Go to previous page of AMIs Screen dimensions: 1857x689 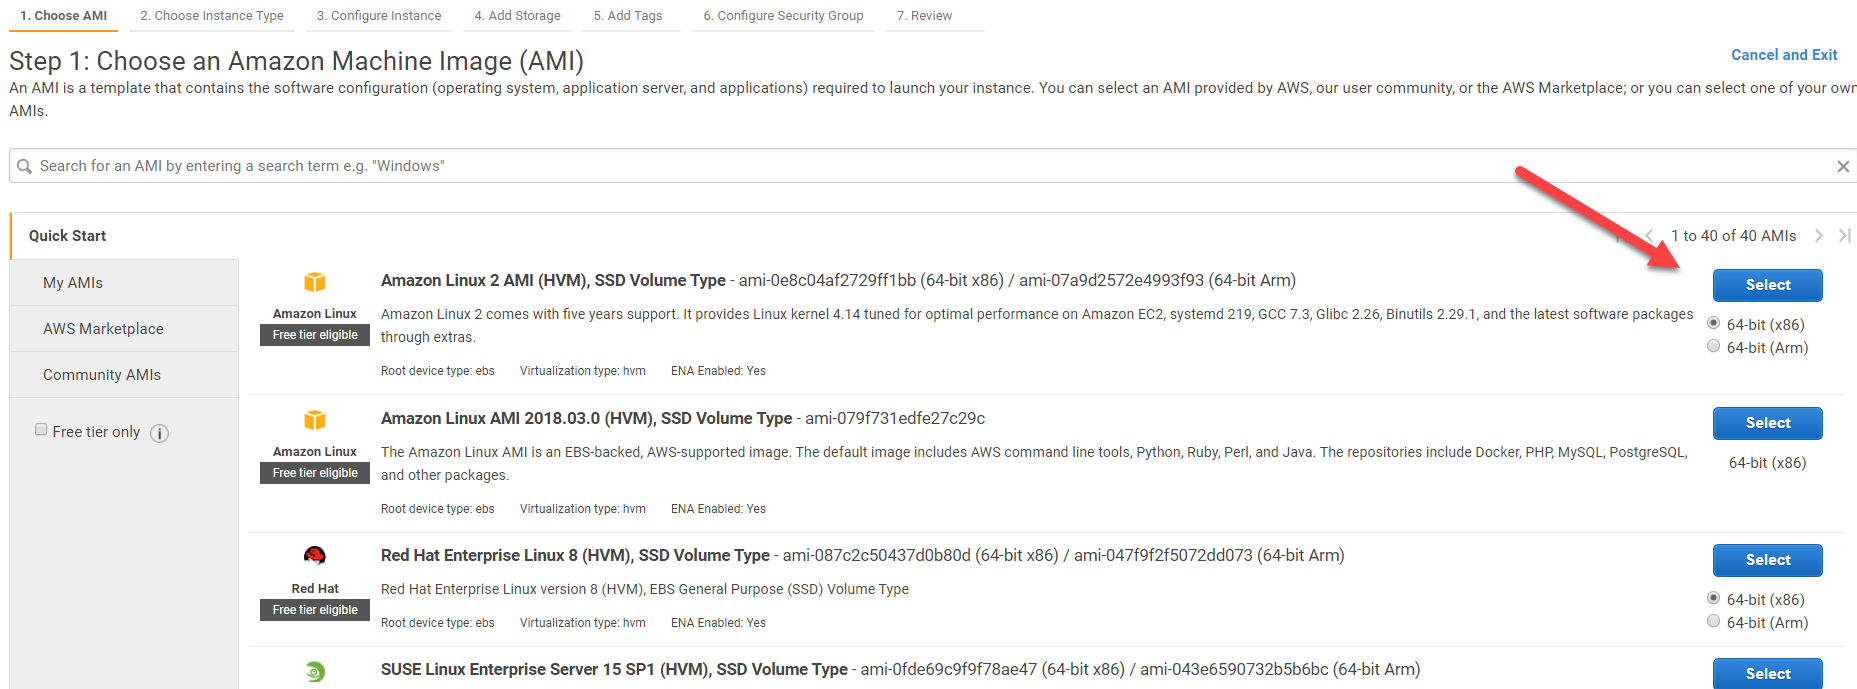click(x=1649, y=236)
